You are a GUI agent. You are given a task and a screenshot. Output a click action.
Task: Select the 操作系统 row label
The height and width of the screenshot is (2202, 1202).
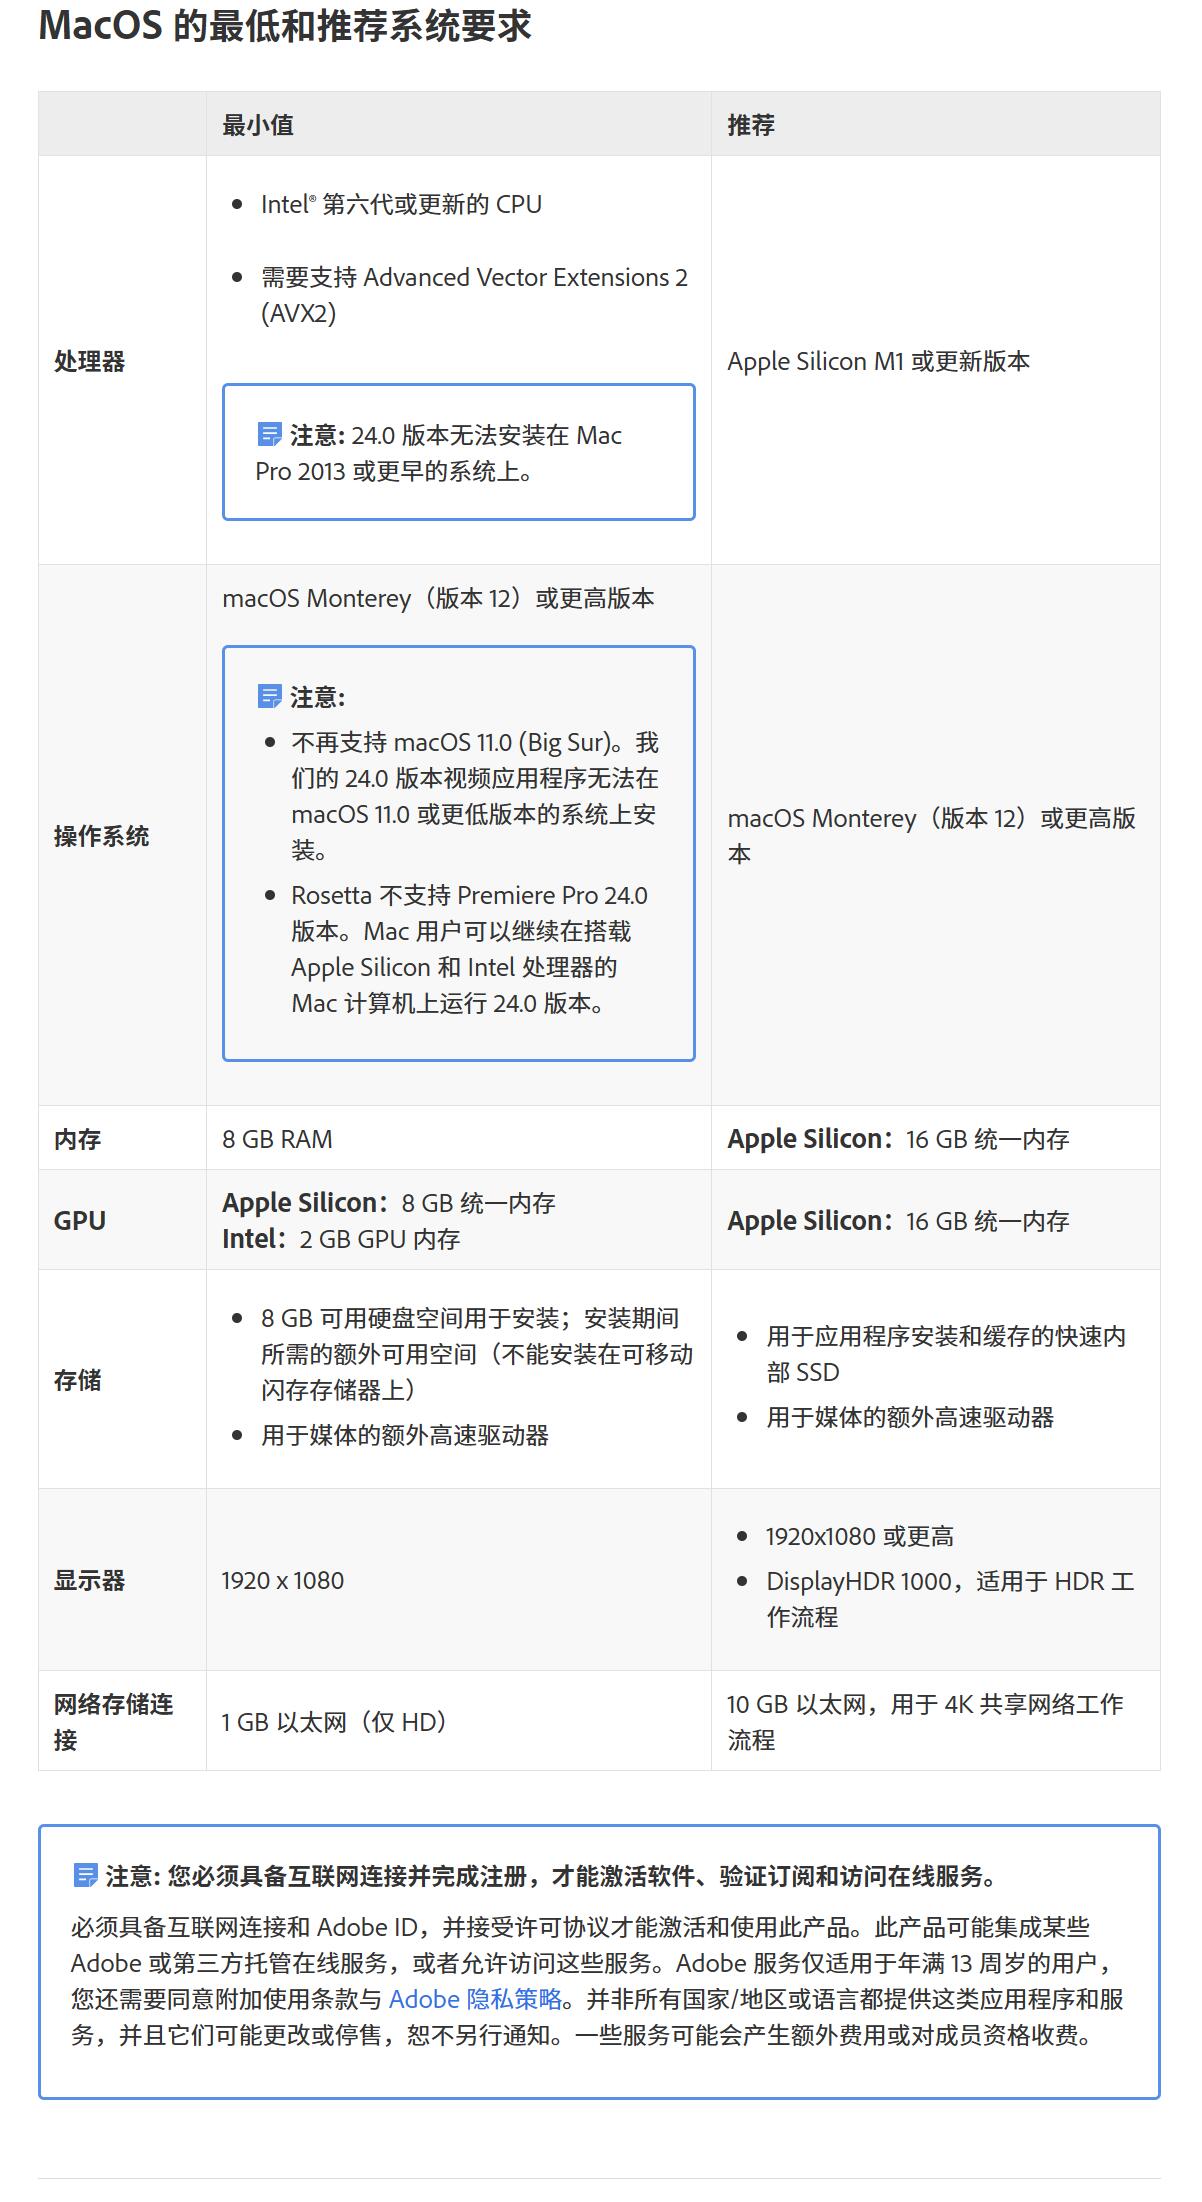[101, 836]
